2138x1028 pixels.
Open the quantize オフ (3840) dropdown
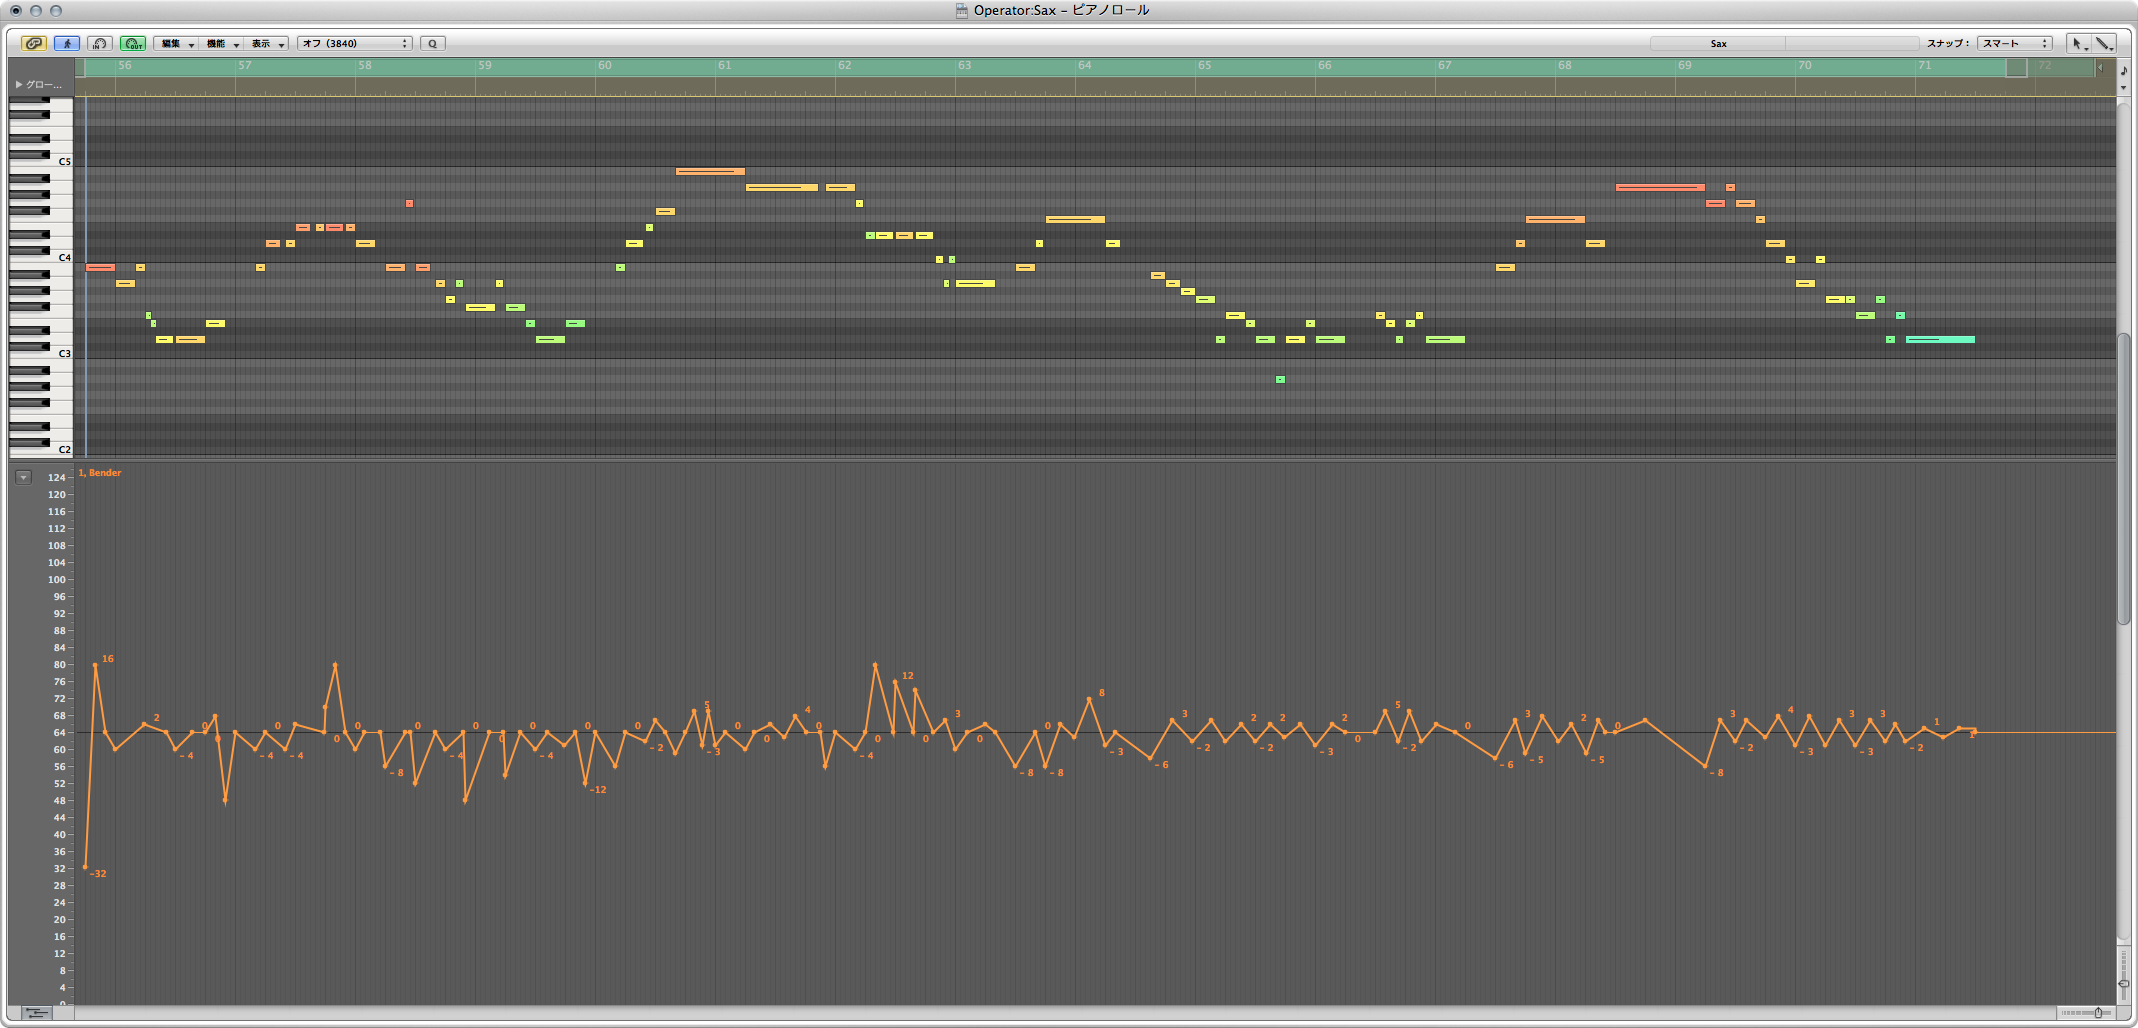pyautogui.click(x=354, y=43)
